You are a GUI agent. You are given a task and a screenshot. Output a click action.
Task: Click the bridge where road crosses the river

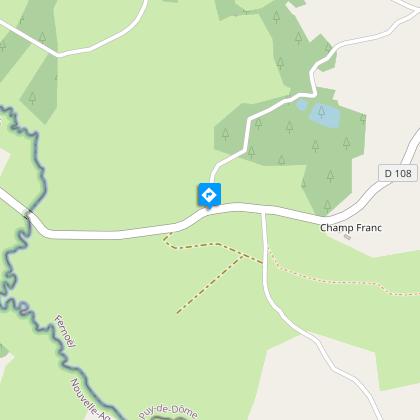(29, 214)
